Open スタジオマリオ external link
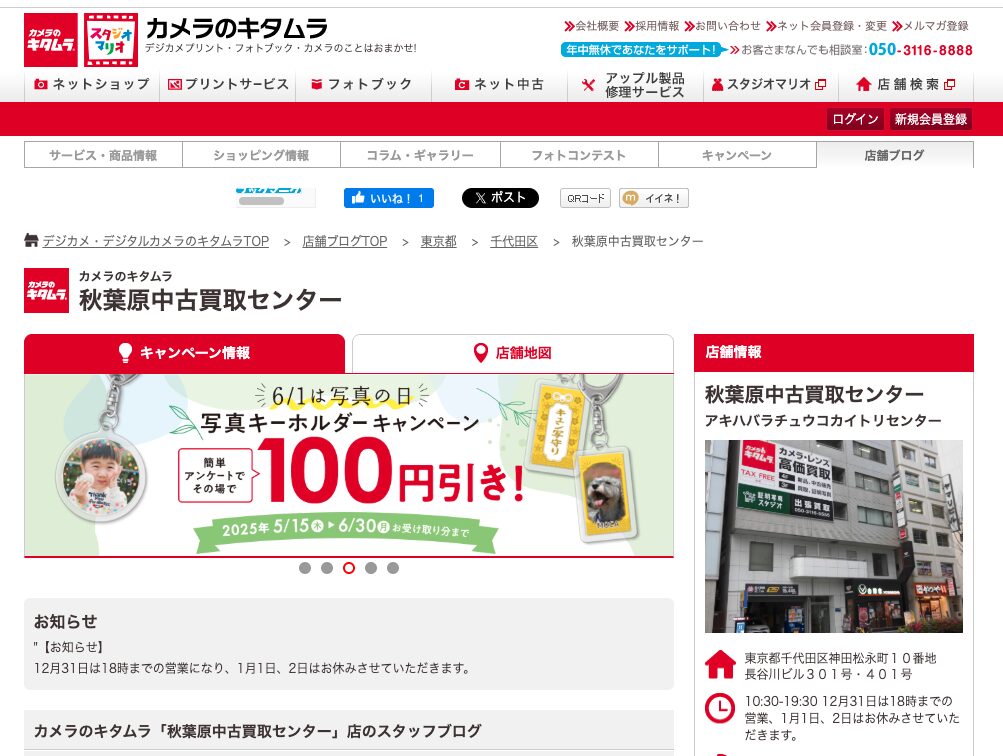Viewport: 1003px width, 756px height. pyautogui.click(x=771, y=84)
